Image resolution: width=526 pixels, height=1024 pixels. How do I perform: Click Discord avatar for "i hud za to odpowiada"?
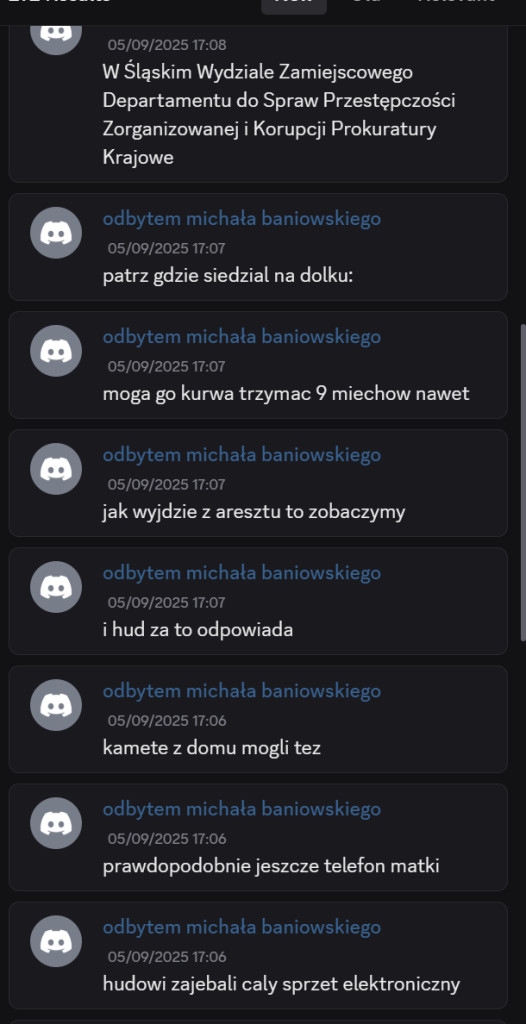[x=56, y=586]
